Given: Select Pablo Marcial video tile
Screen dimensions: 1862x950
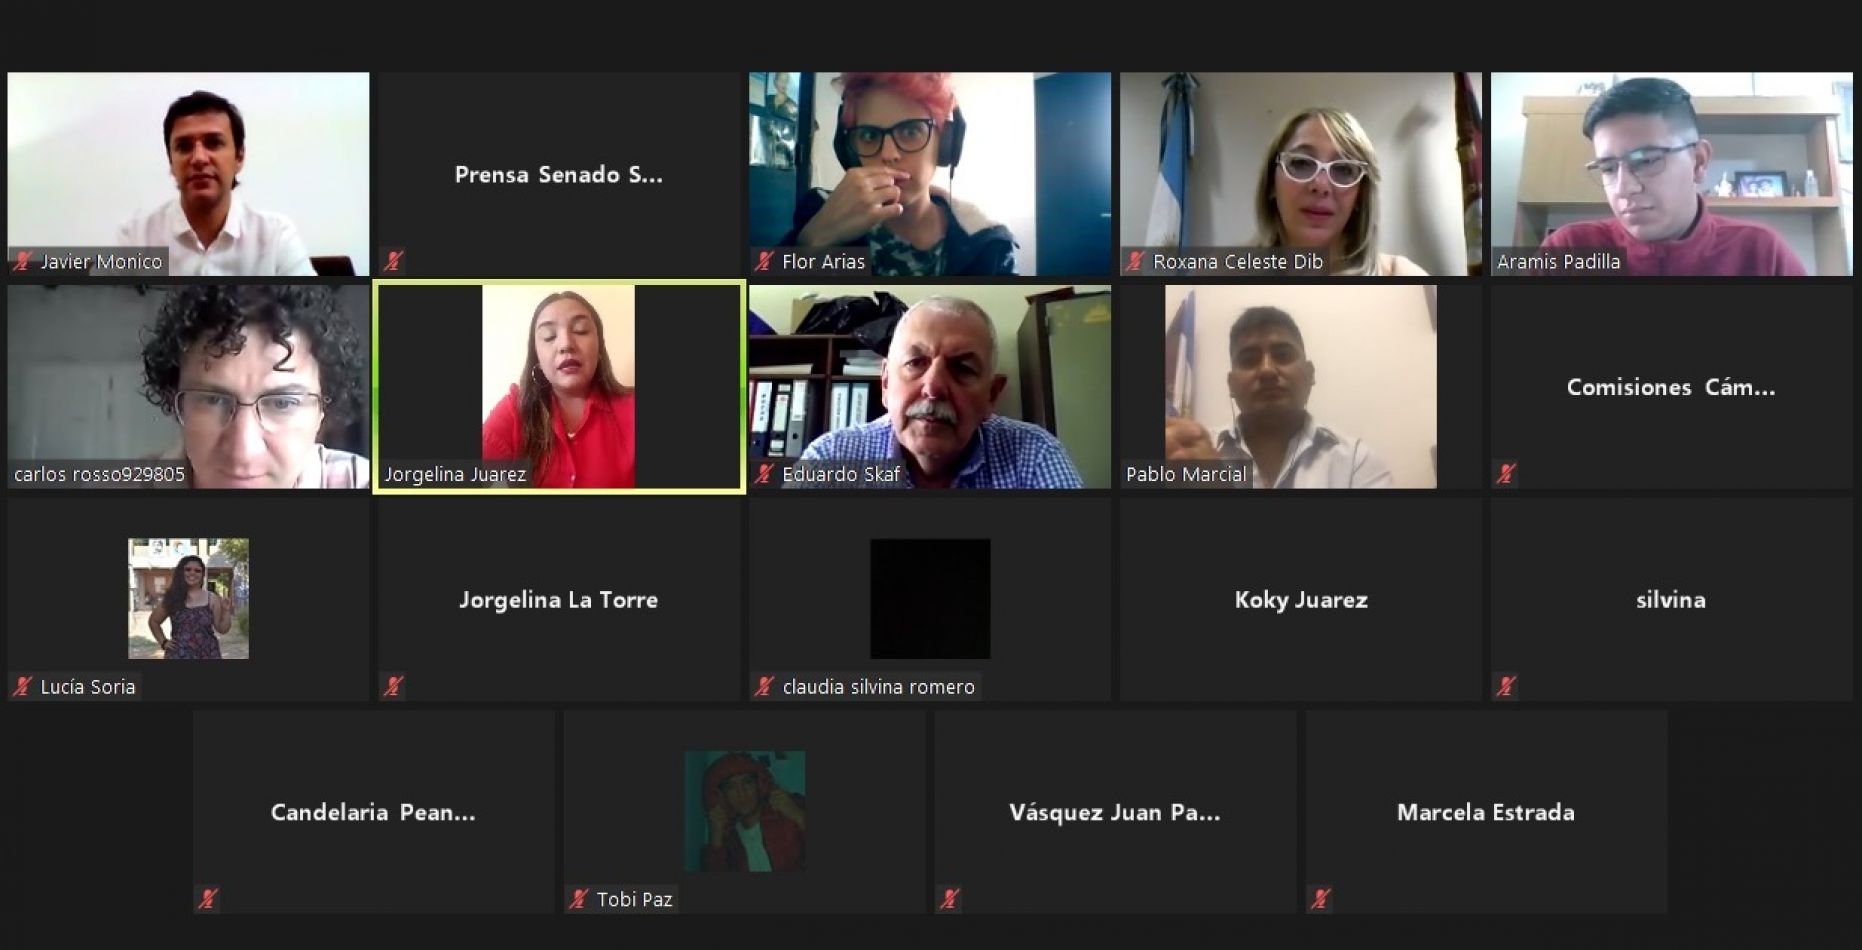Looking at the screenshot, I should coord(1300,387).
